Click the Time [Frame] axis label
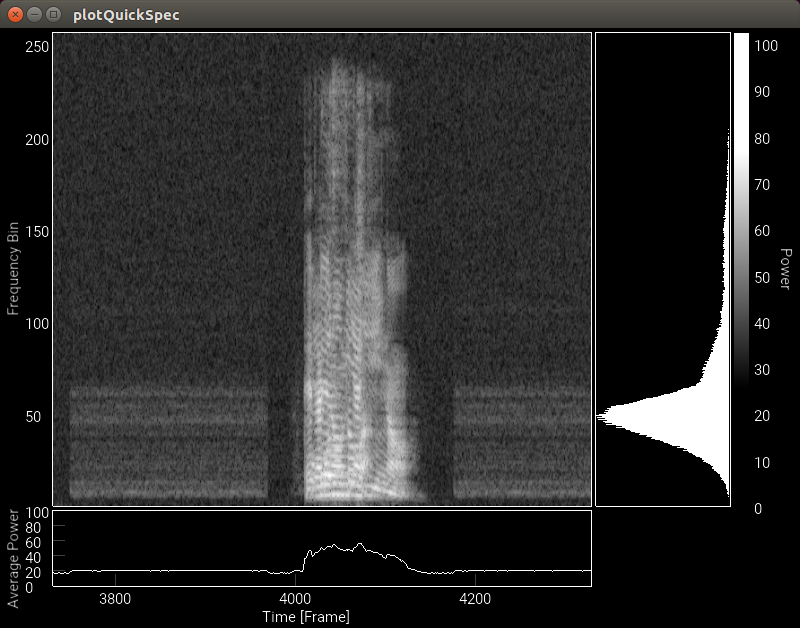The height and width of the screenshot is (628, 800). click(x=306, y=617)
